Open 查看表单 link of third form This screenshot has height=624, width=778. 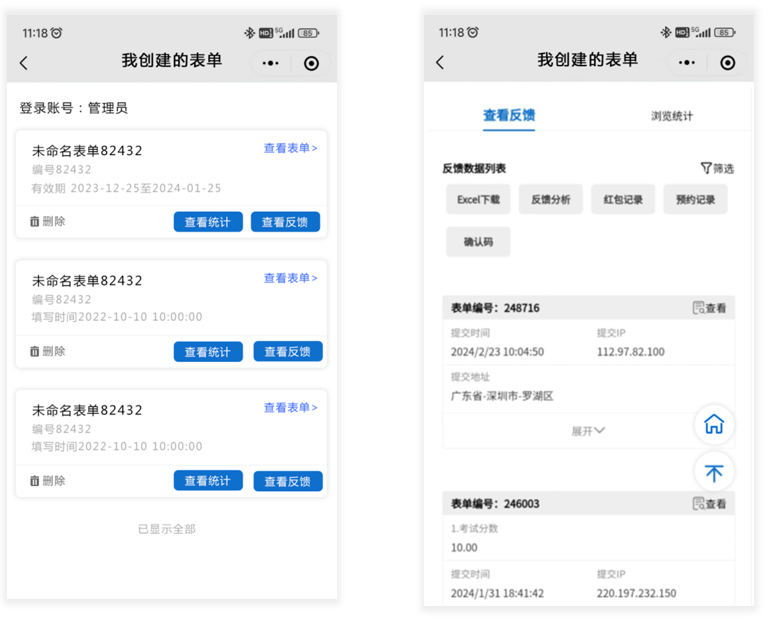tap(290, 407)
